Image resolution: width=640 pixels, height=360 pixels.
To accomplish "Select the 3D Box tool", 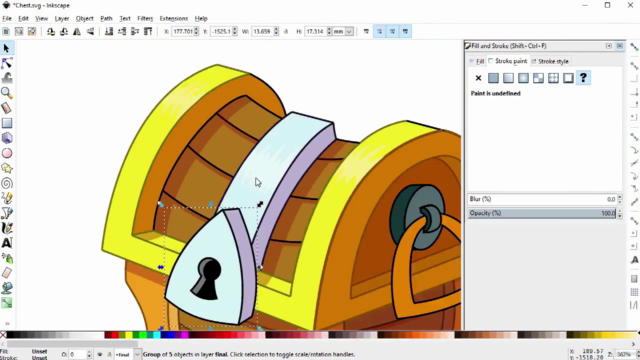I will click(7, 138).
